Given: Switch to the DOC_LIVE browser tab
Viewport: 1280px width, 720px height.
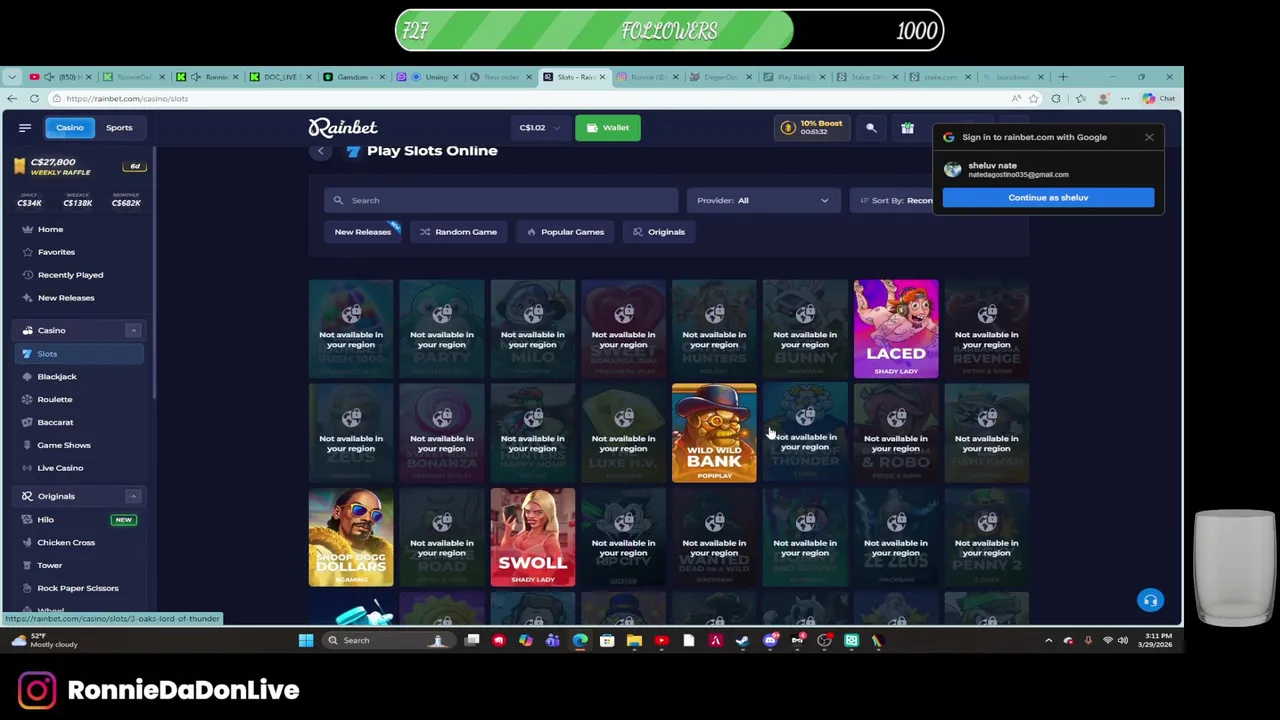Looking at the screenshot, I should pyautogui.click(x=280, y=77).
